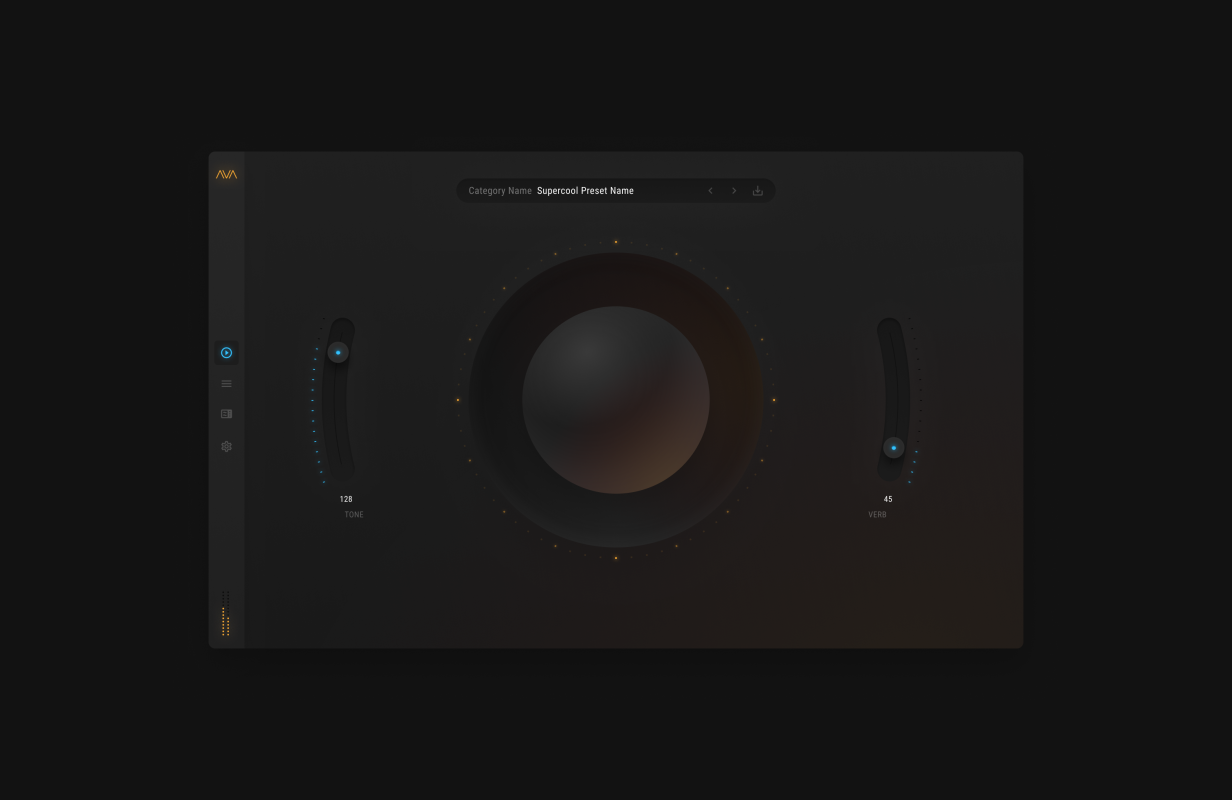Go to the previous preset
Viewport: 1232px width, 800px height.
tap(710, 191)
